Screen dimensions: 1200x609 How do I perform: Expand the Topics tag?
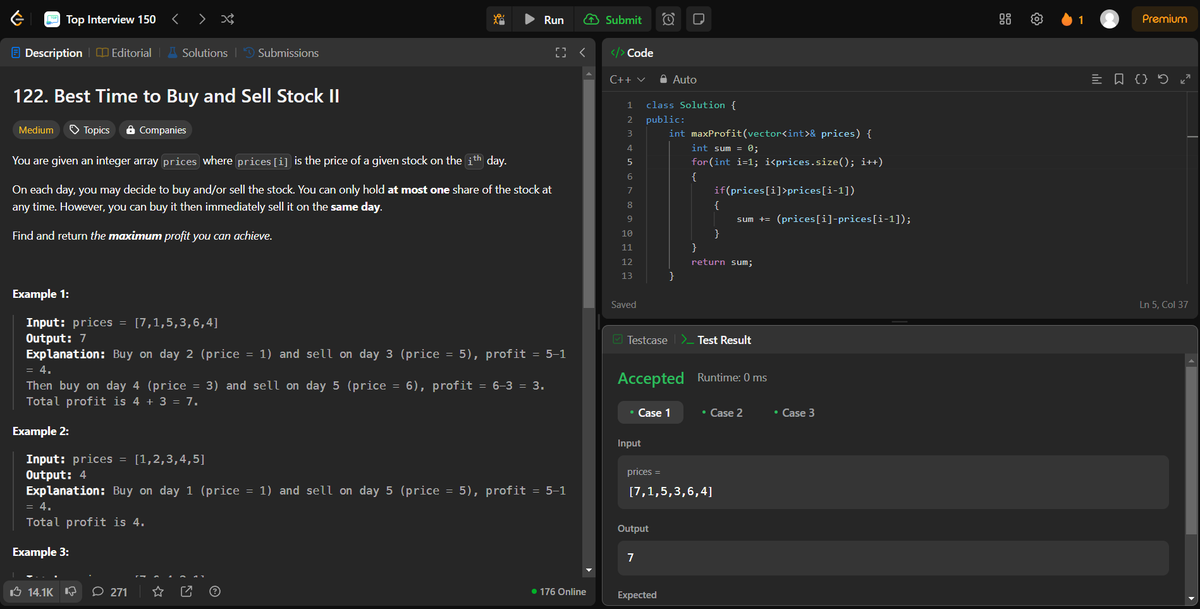tap(89, 130)
